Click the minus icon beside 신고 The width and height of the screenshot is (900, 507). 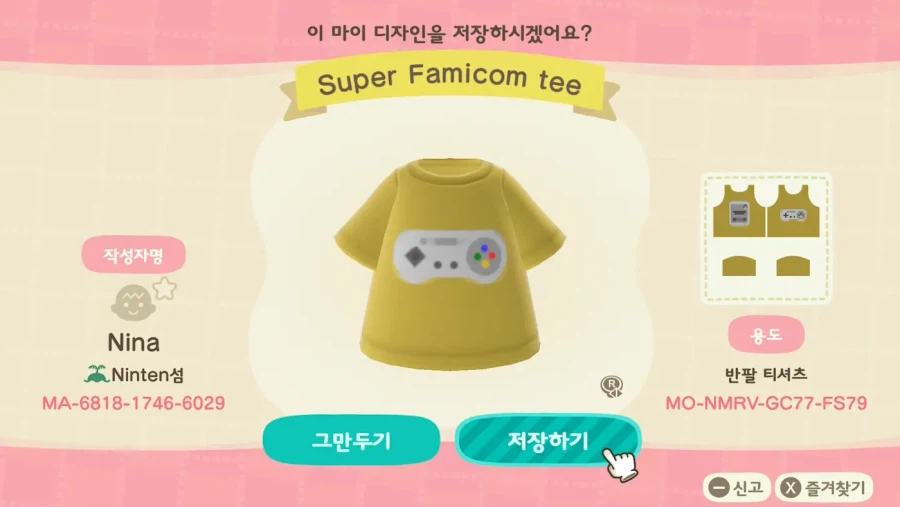click(x=718, y=488)
